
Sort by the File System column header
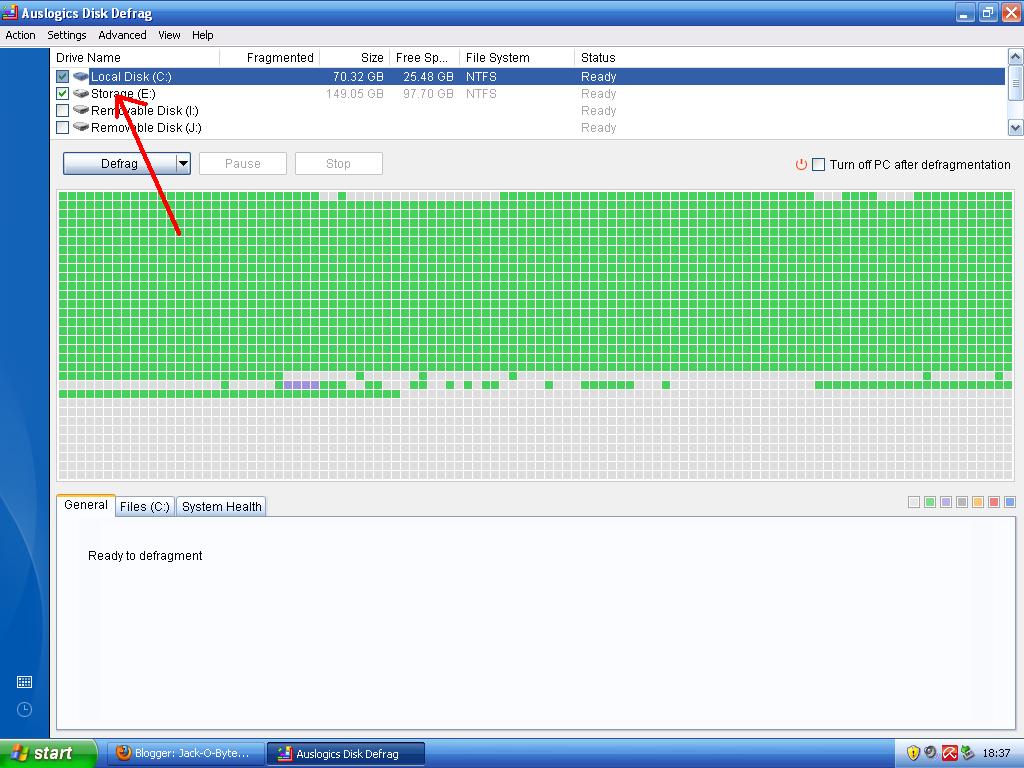pos(517,57)
